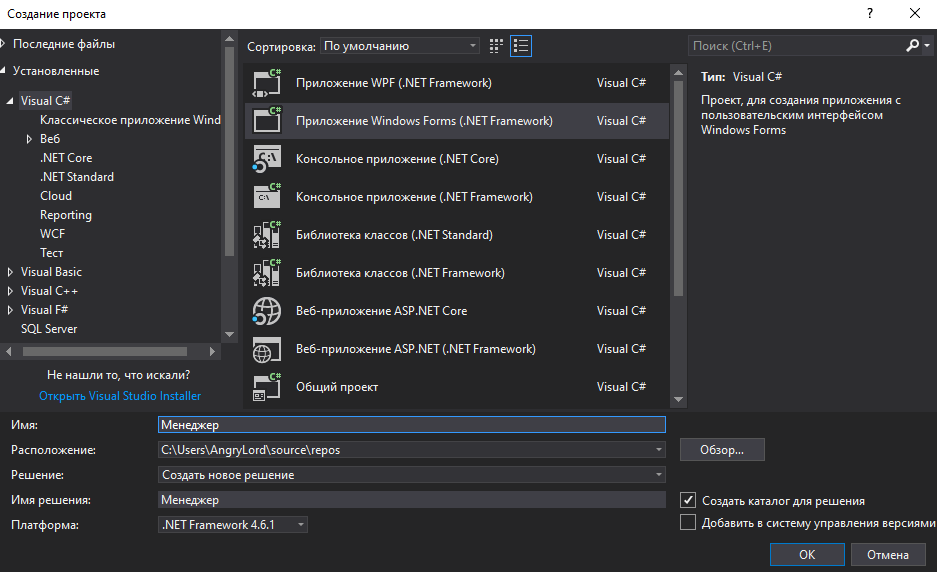Click the .NET Framework class library icon
Screen dimensions: 937x572
click(x=267, y=273)
